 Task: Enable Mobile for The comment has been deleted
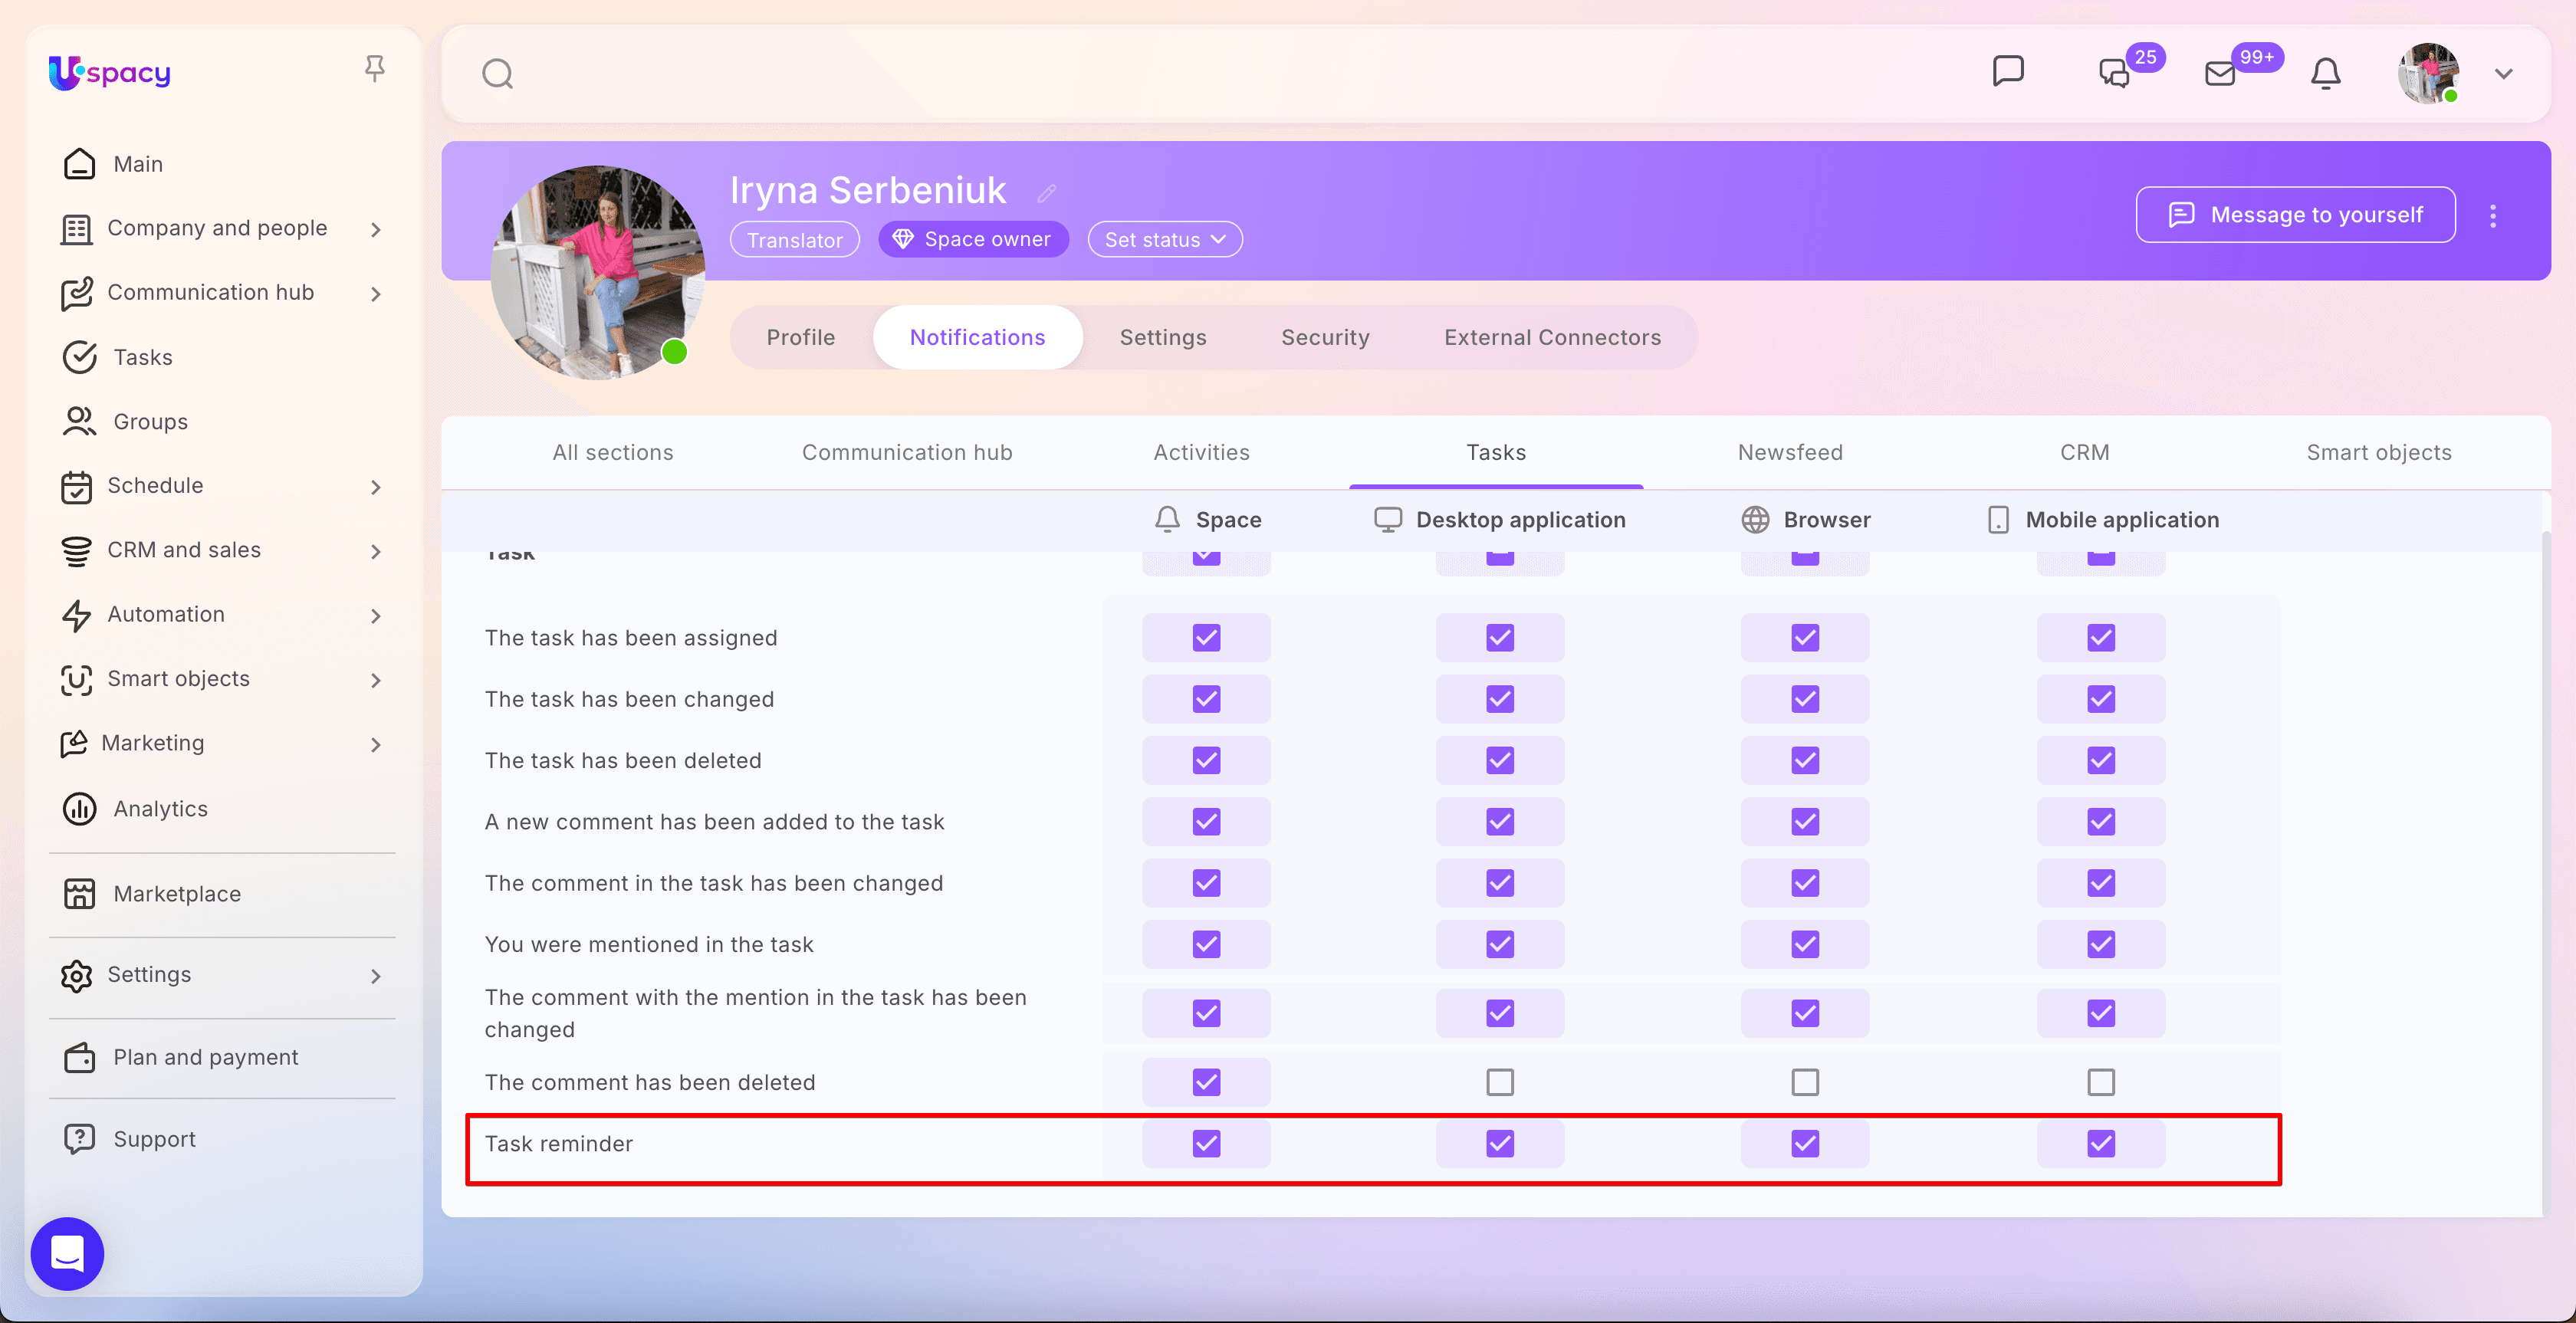pos(2100,1082)
